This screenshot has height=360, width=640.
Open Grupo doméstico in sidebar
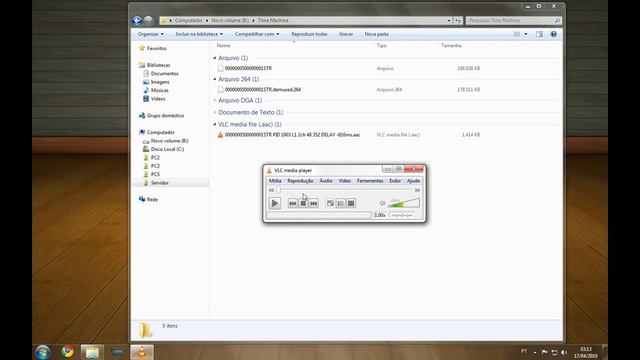coord(165,116)
